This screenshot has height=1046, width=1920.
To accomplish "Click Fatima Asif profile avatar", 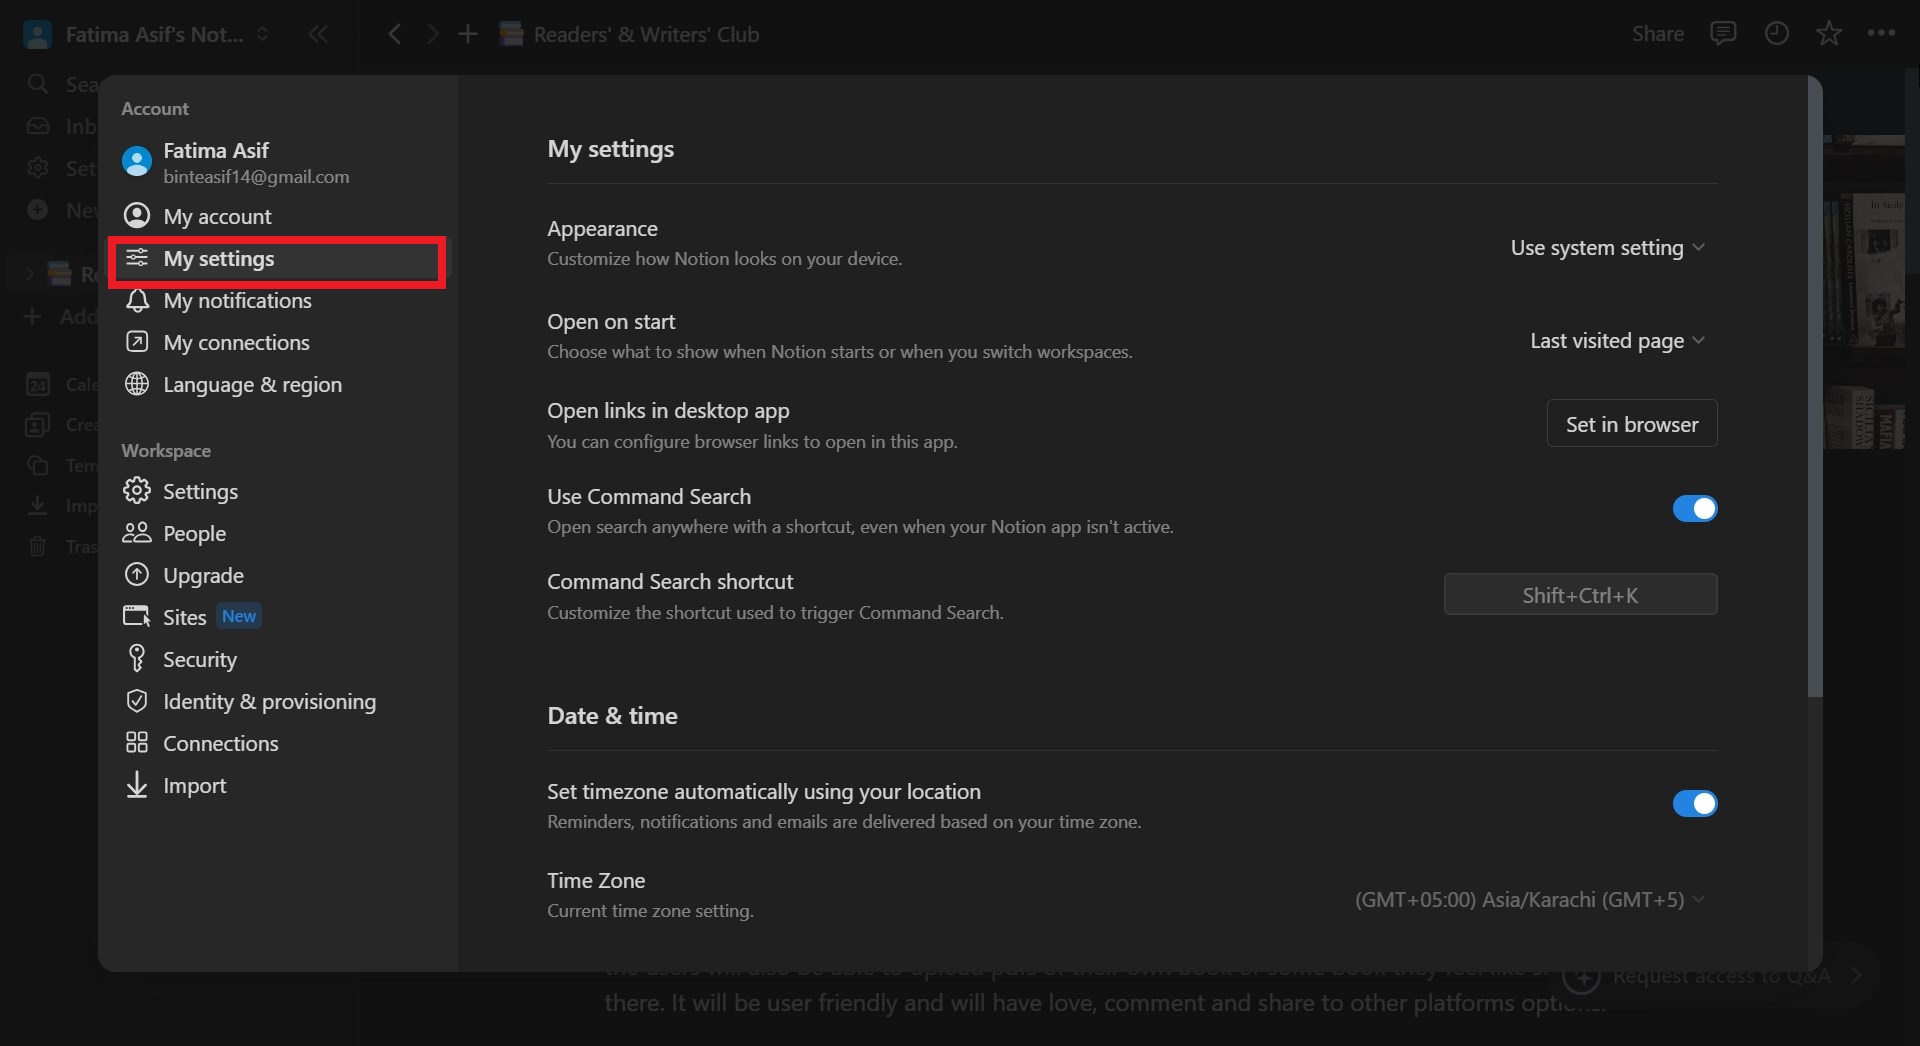I will click(x=137, y=161).
